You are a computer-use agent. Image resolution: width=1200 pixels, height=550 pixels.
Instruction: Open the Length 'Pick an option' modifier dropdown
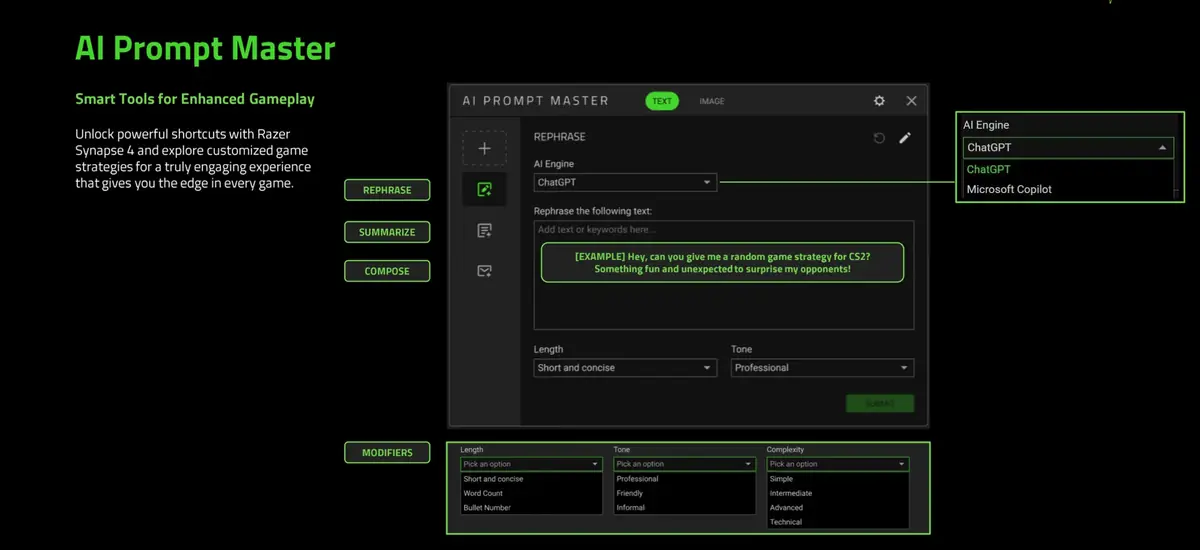[531, 464]
